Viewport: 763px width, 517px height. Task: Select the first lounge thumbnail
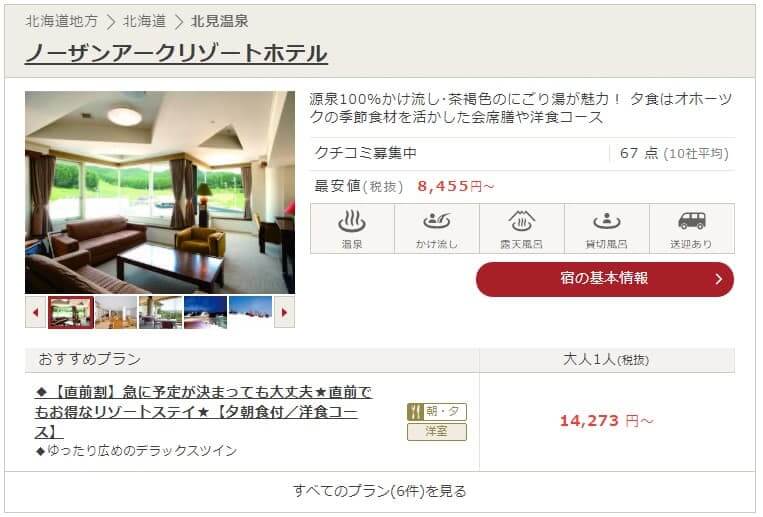[x=71, y=312]
